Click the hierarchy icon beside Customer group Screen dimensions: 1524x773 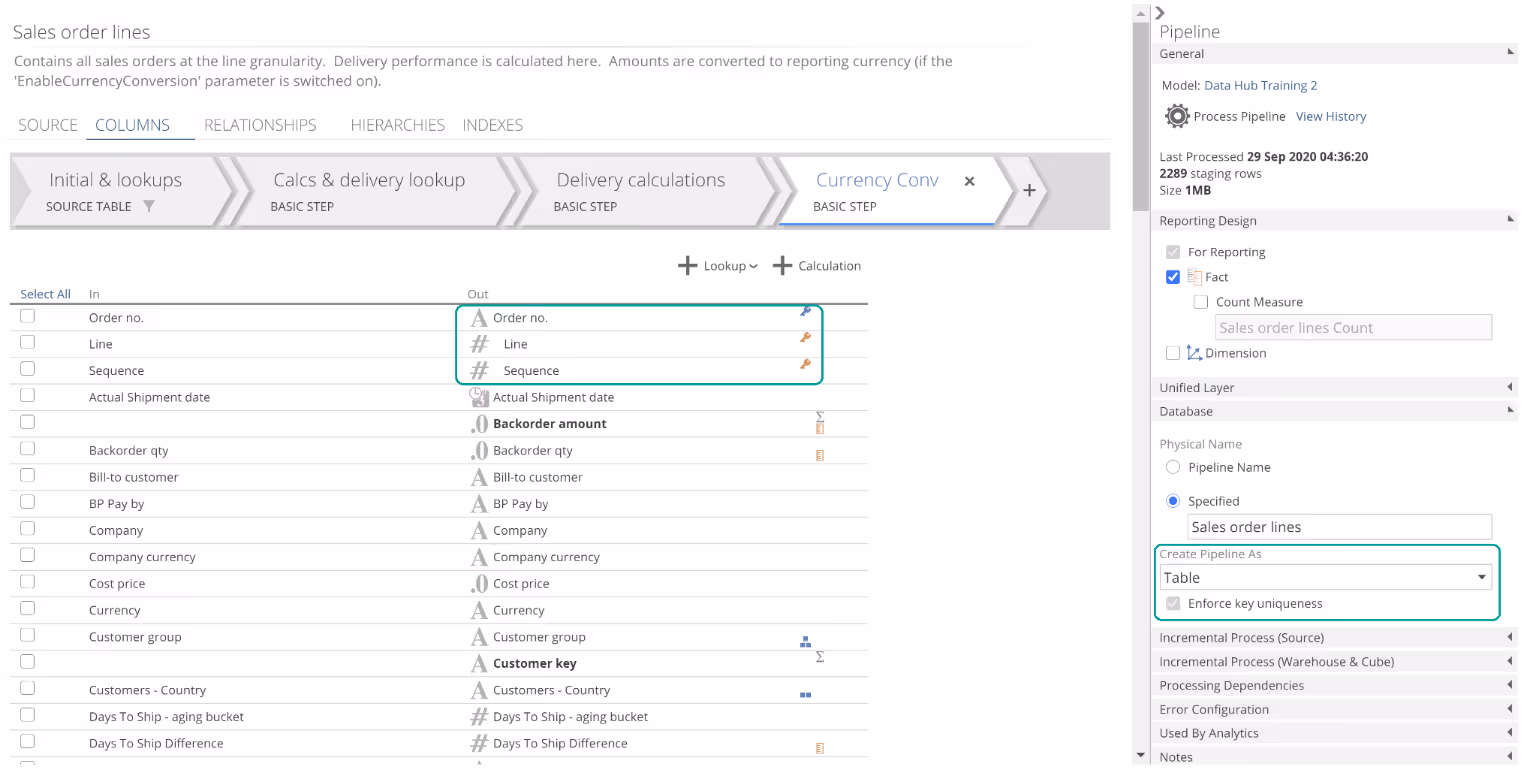pyautogui.click(x=805, y=642)
